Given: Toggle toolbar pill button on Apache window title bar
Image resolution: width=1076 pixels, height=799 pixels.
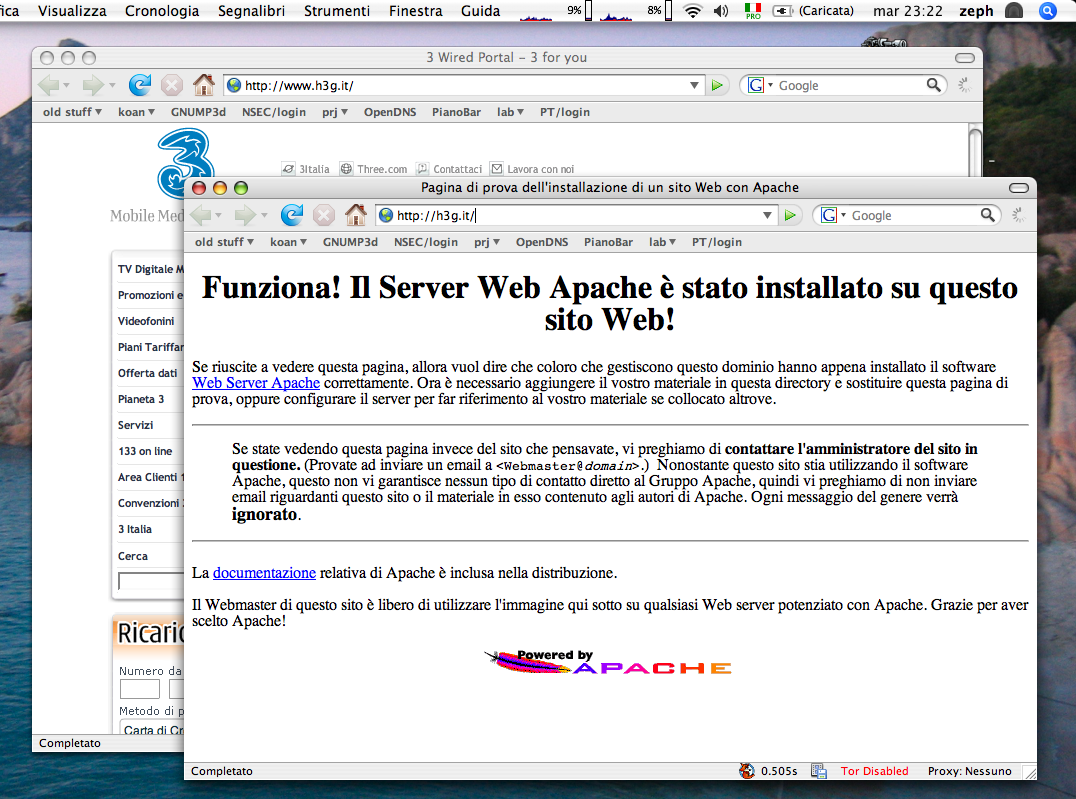Looking at the screenshot, I should pos(1019,188).
